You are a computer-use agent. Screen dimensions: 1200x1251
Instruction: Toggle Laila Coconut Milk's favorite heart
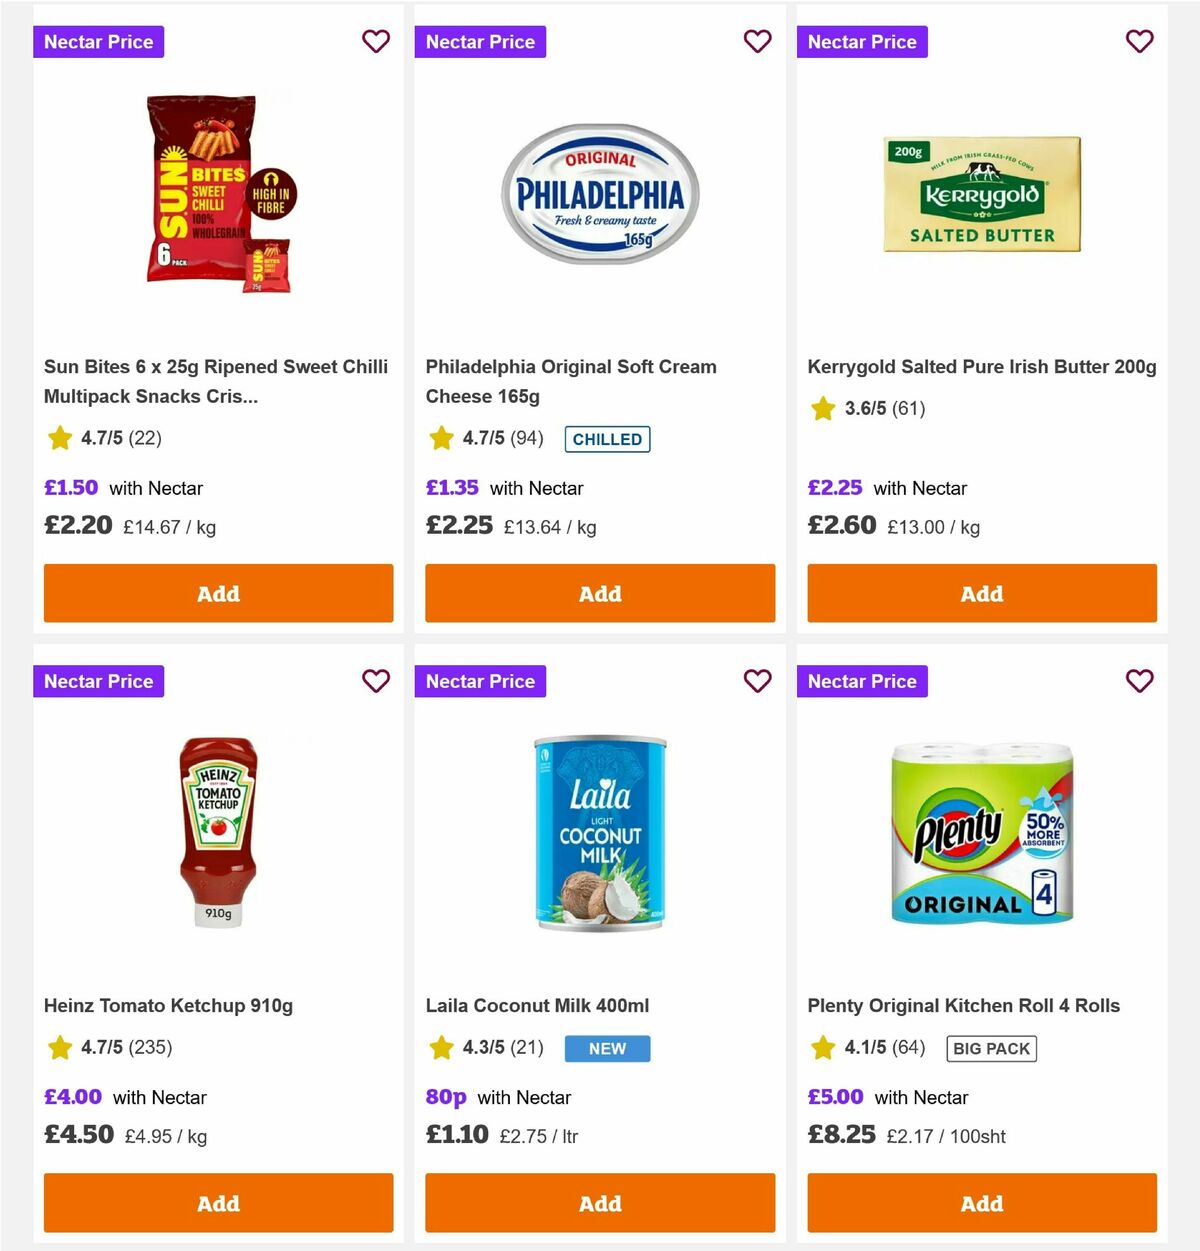tap(757, 681)
